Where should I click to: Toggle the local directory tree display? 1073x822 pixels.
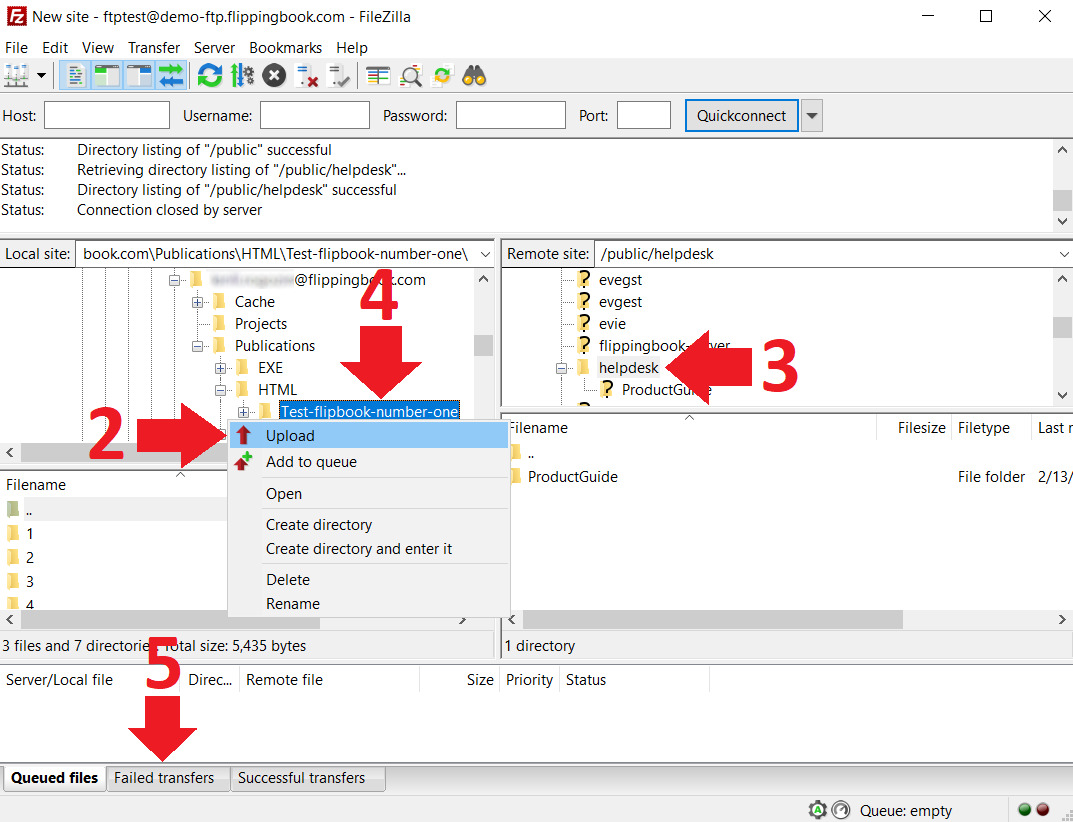107,75
